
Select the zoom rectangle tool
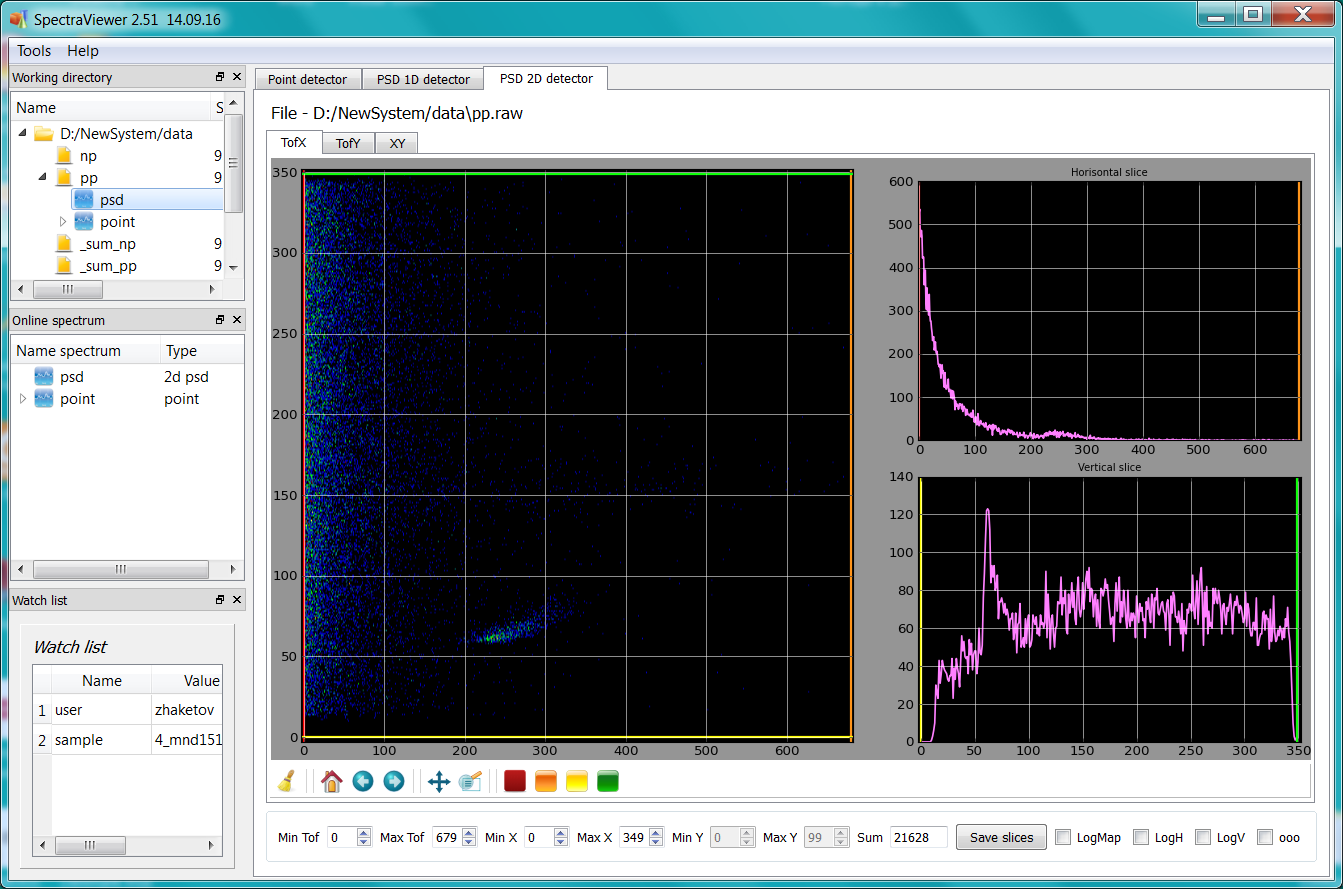click(x=470, y=781)
